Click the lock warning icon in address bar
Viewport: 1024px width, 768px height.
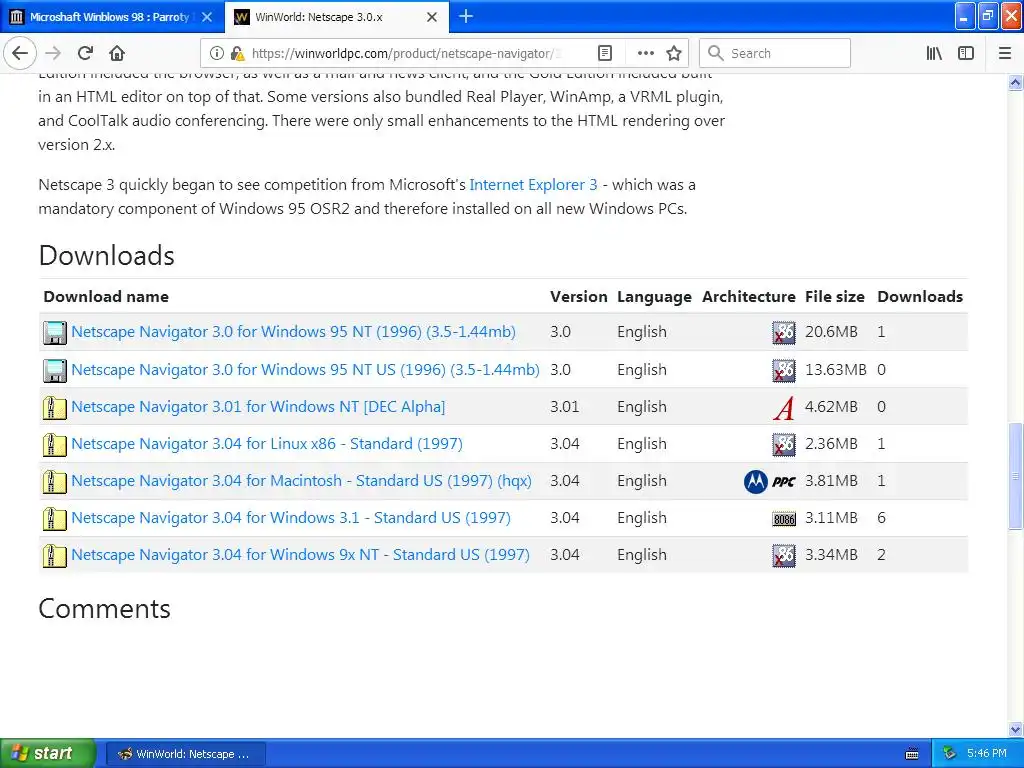pyautogui.click(x=237, y=53)
